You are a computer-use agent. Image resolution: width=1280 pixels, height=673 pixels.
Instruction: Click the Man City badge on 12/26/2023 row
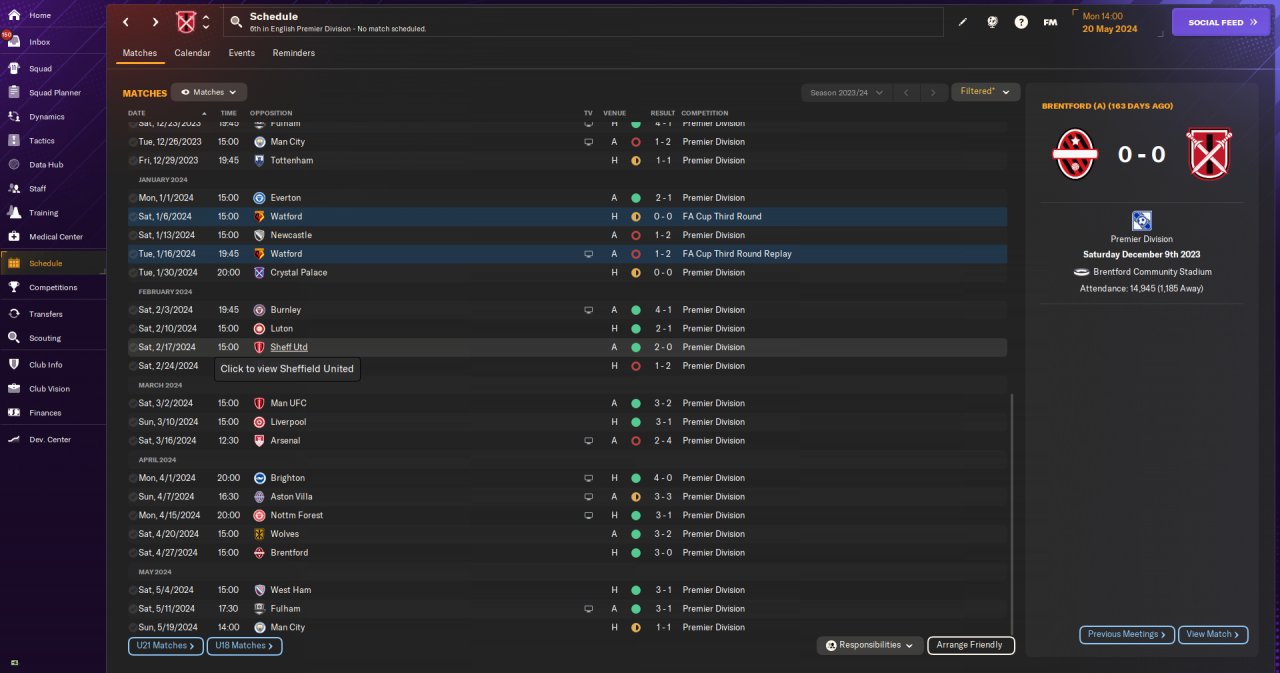click(259, 142)
